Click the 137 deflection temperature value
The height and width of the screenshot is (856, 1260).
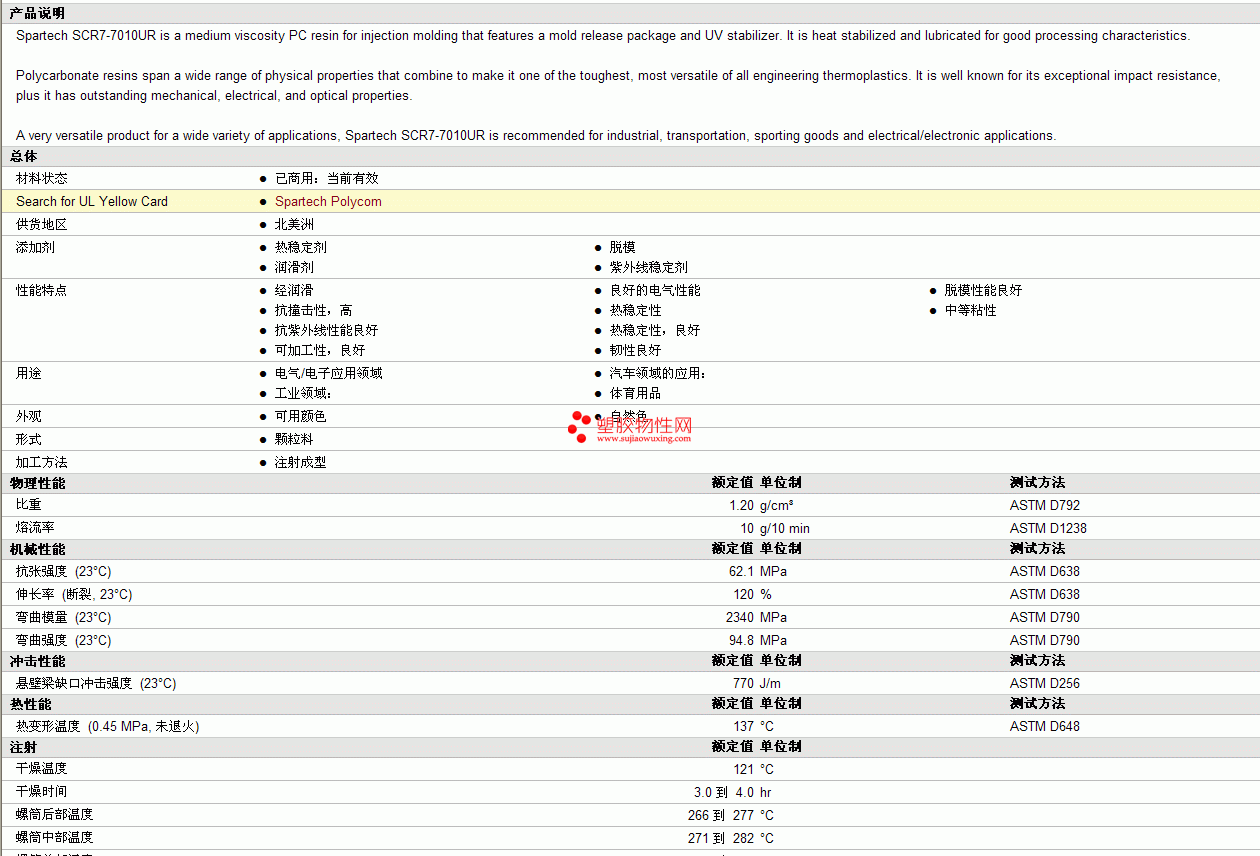743,726
